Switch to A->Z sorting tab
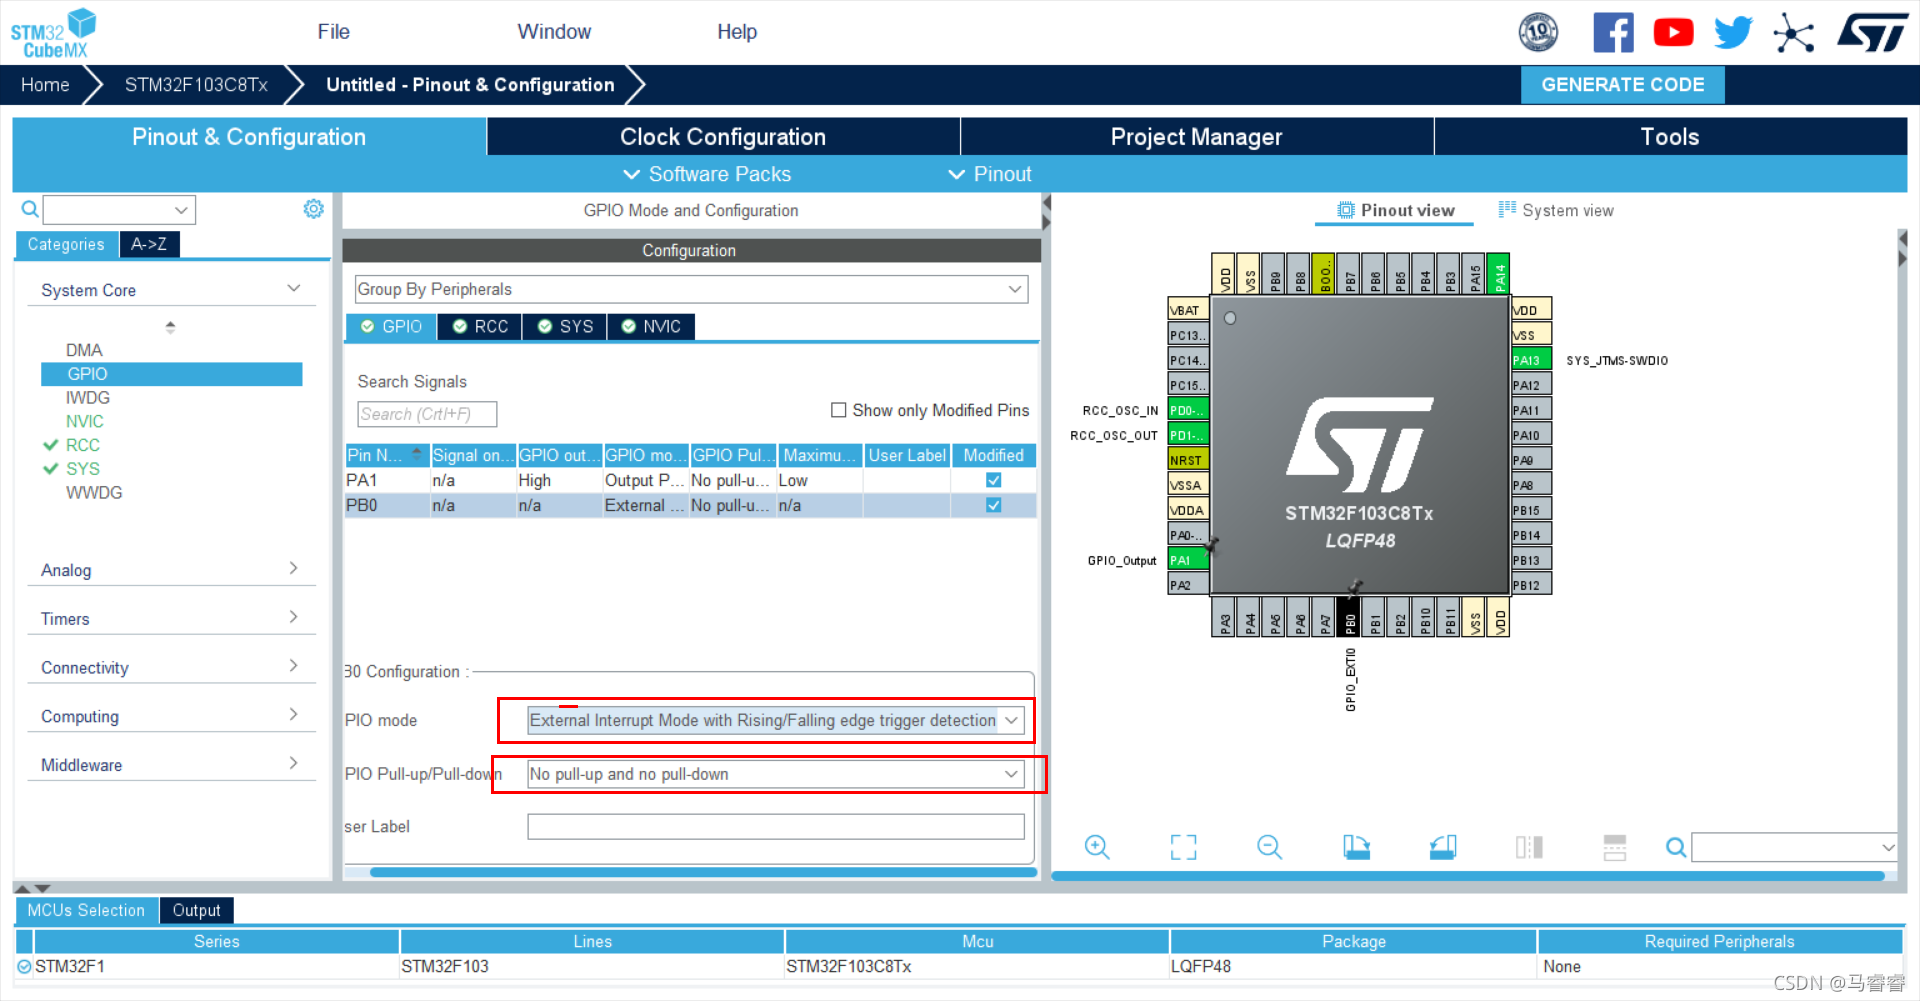The height and width of the screenshot is (1001, 1920). pos(149,244)
